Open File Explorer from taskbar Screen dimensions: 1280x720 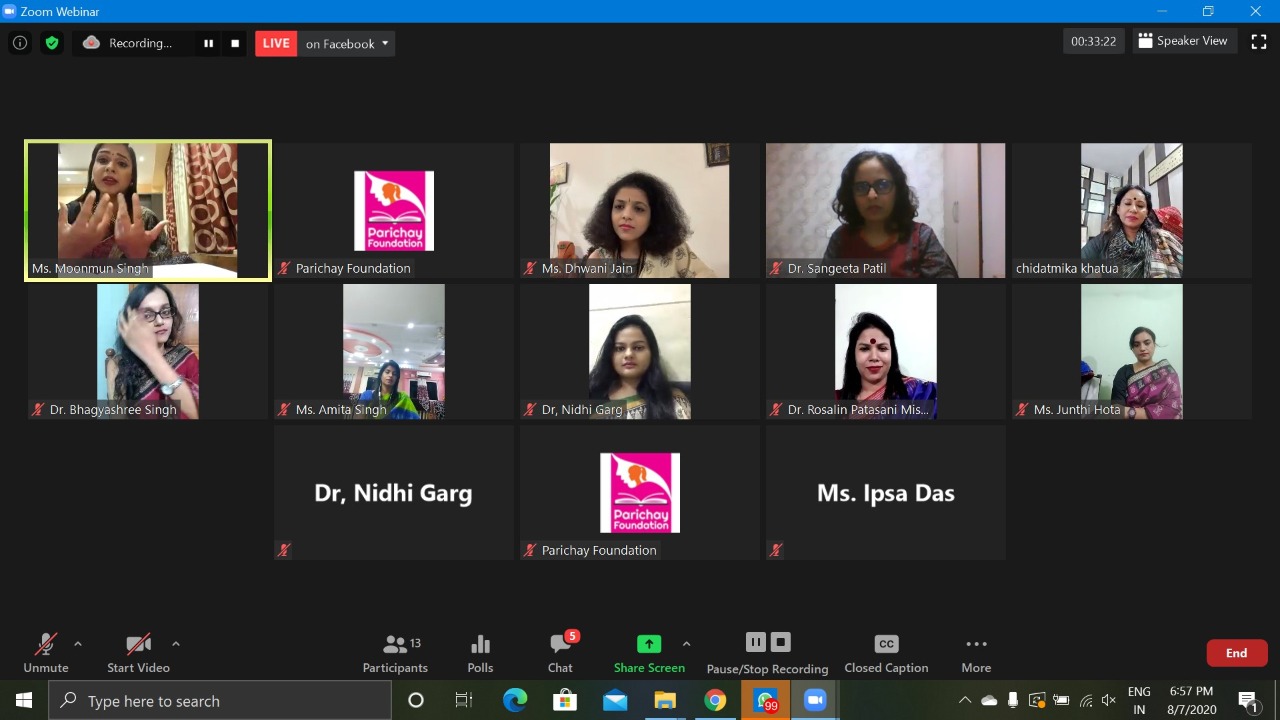coord(665,700)
